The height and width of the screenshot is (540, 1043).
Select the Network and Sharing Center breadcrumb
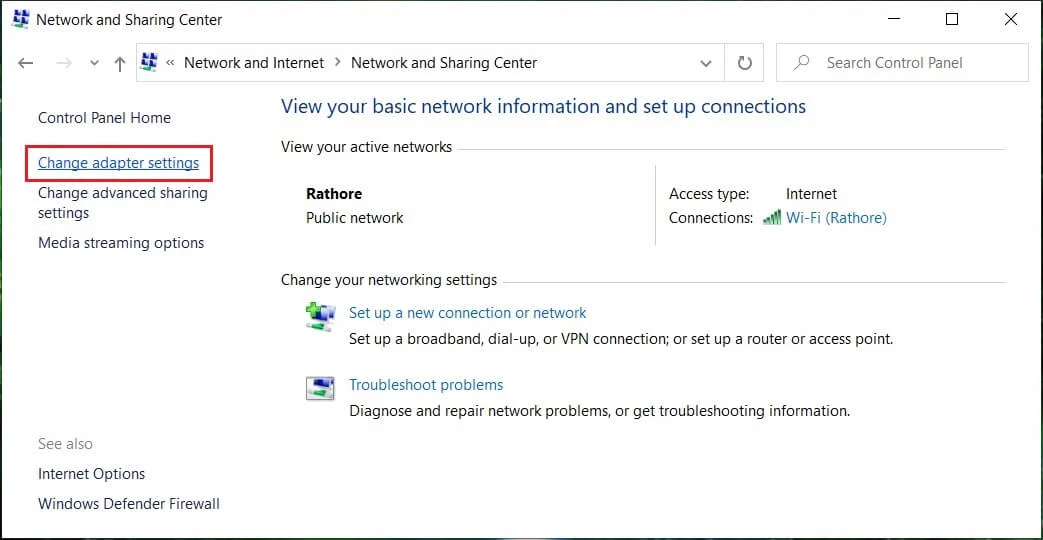[x=444, y=63]
